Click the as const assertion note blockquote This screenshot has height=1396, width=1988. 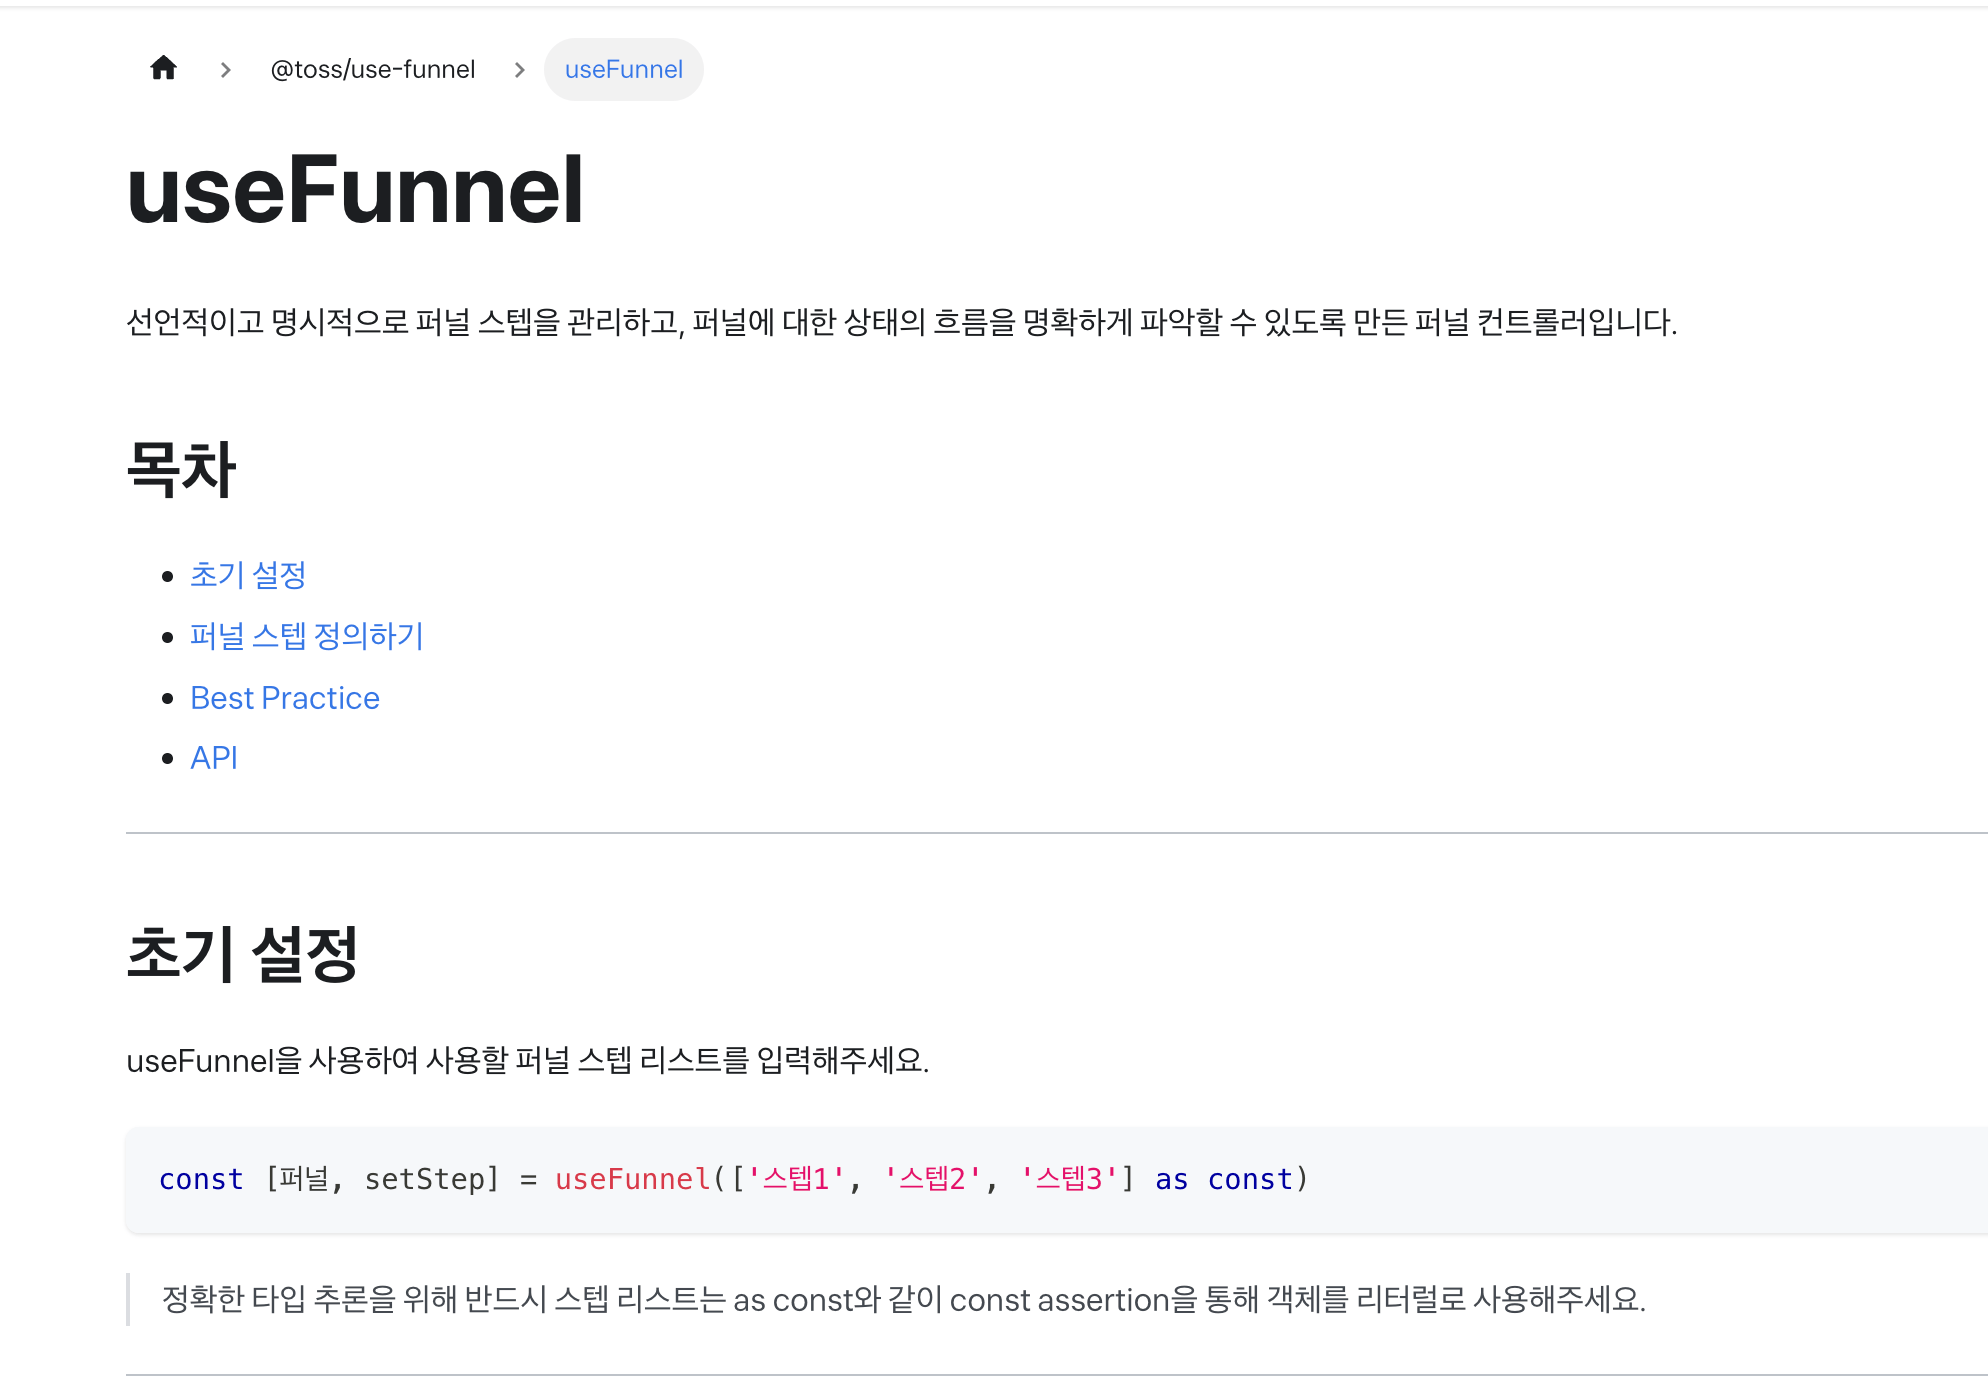(903, 1300)
